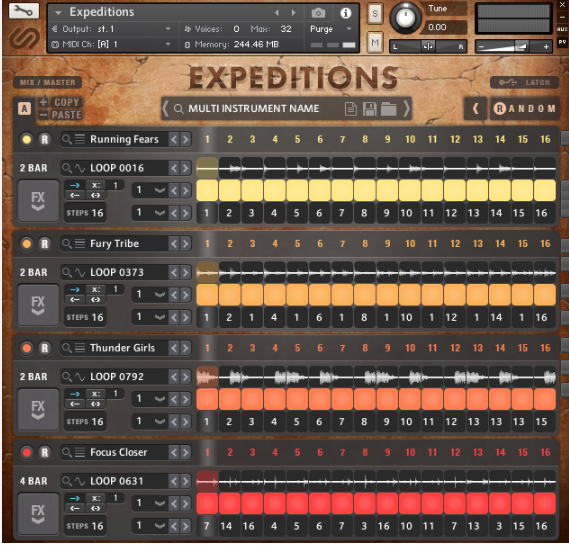Click the camera snapshot icon

tap(318, 13)
